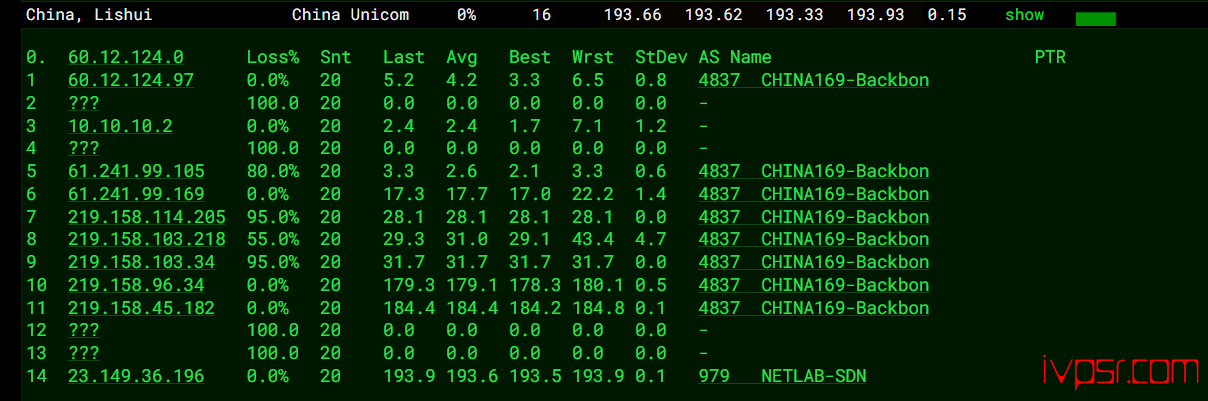Viewport: 1208px width, 401px height.
Task: Open AS 4837 CHINA169-Backbon on hop 1
Action: tap(814, 80)
